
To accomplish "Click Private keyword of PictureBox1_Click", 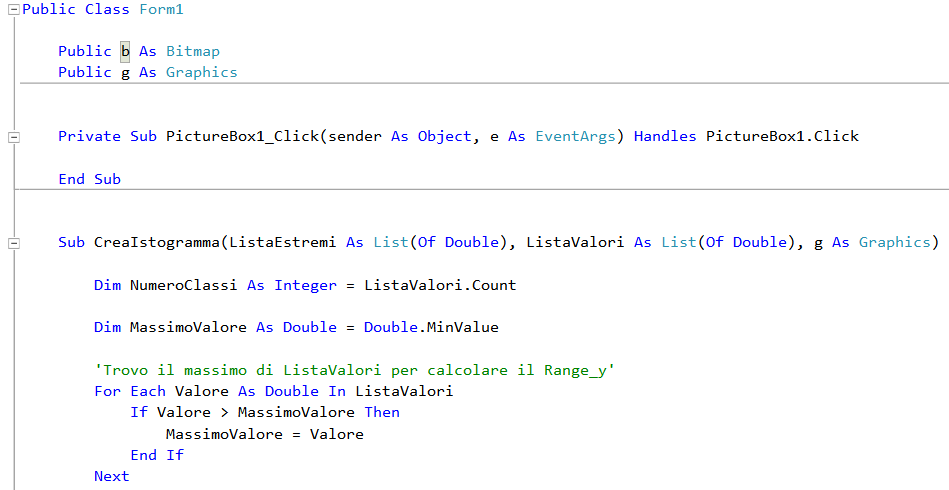I will click(x=90, y=136).
